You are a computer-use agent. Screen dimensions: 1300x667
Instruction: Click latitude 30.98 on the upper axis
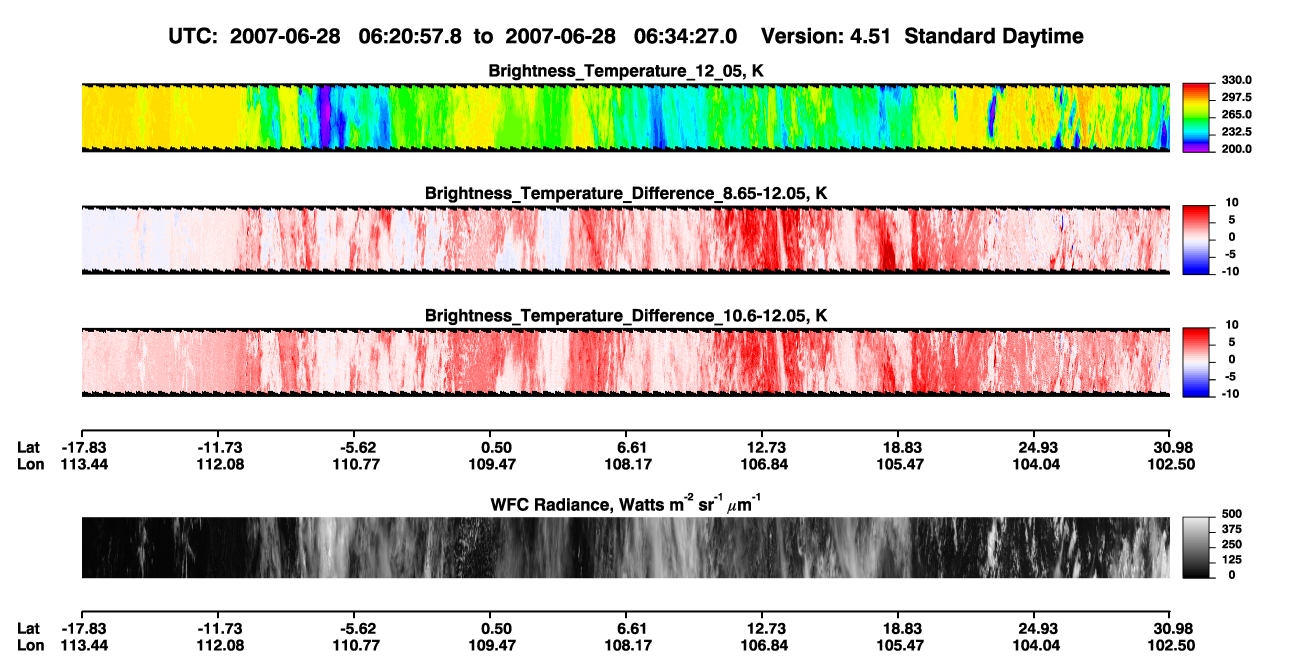(x=1174, y=448)
